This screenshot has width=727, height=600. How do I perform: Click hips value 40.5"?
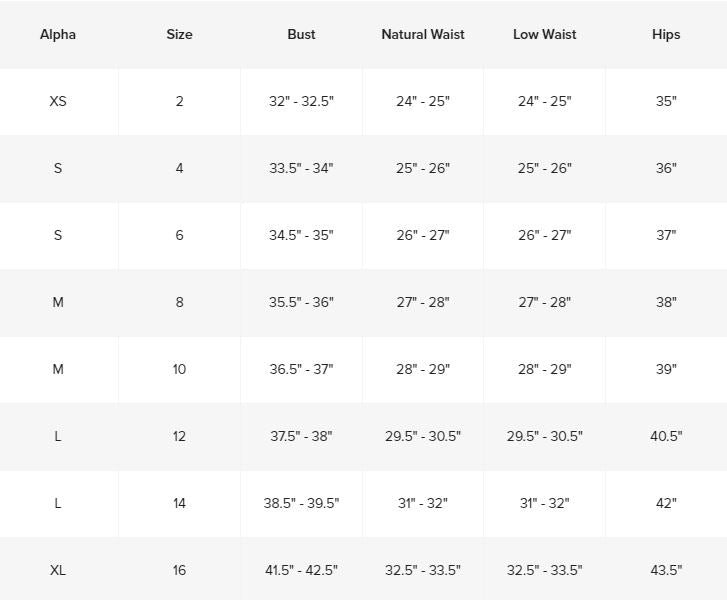tap(666, 436)
